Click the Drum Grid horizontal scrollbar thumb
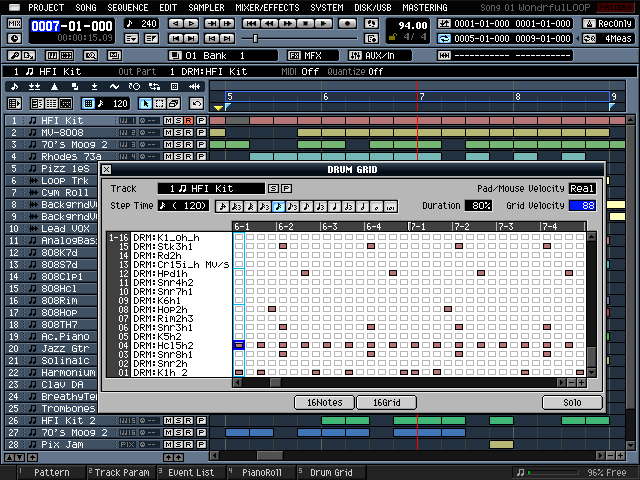 276,382
